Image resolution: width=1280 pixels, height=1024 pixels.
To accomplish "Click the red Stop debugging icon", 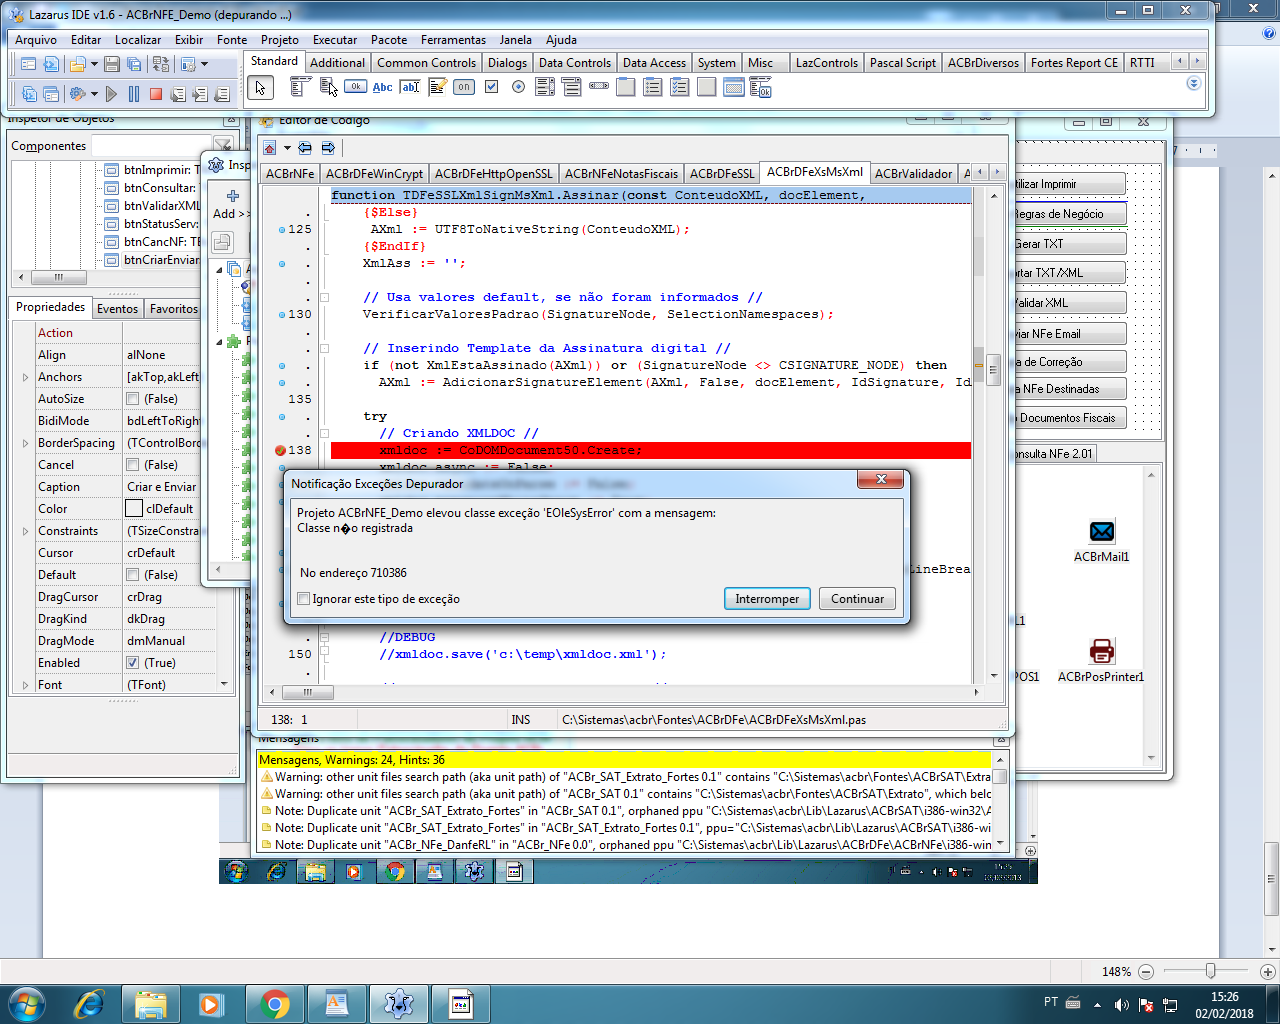I will coord(156,94).
